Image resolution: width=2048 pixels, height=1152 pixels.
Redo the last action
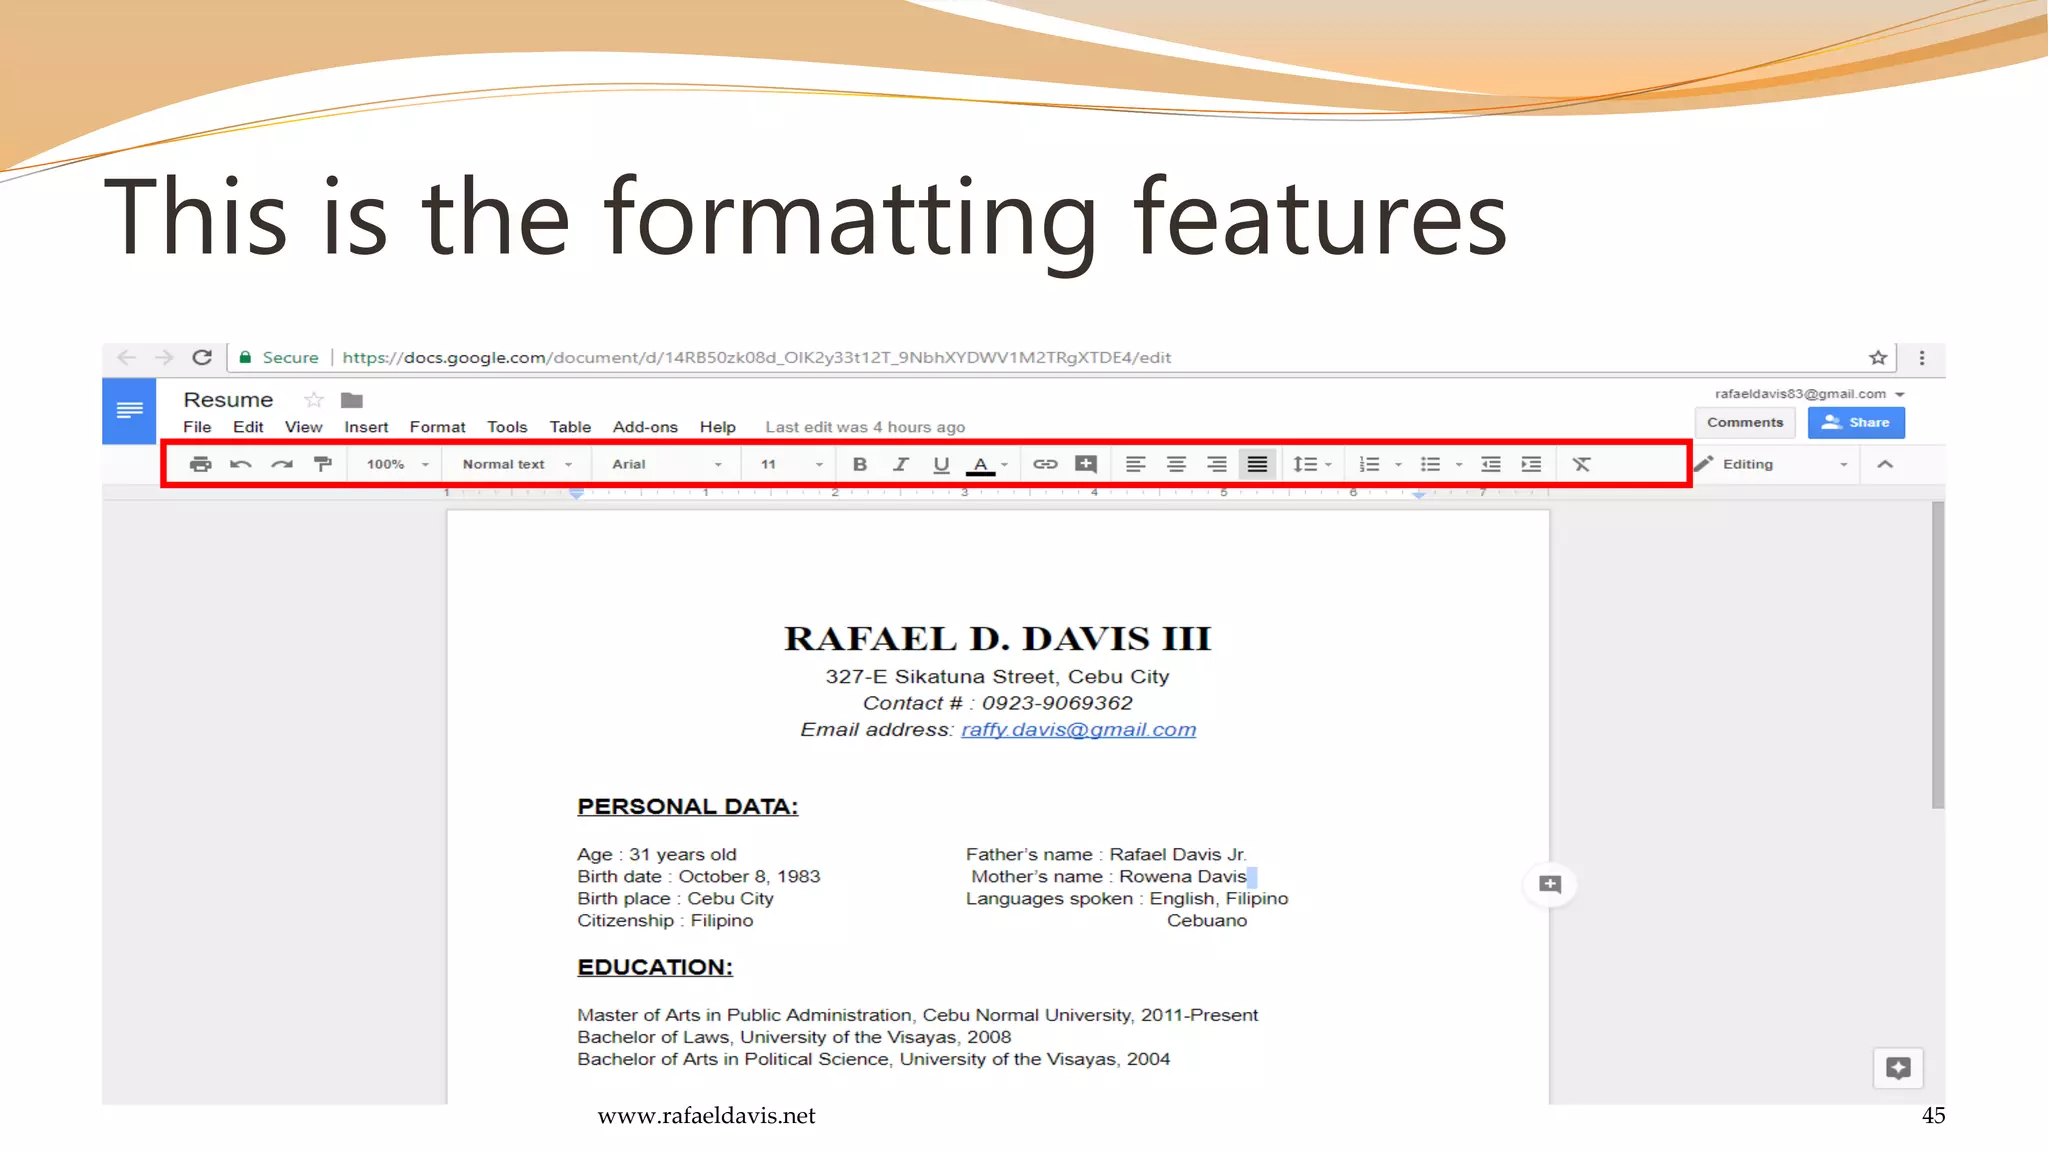coord(282,464)
